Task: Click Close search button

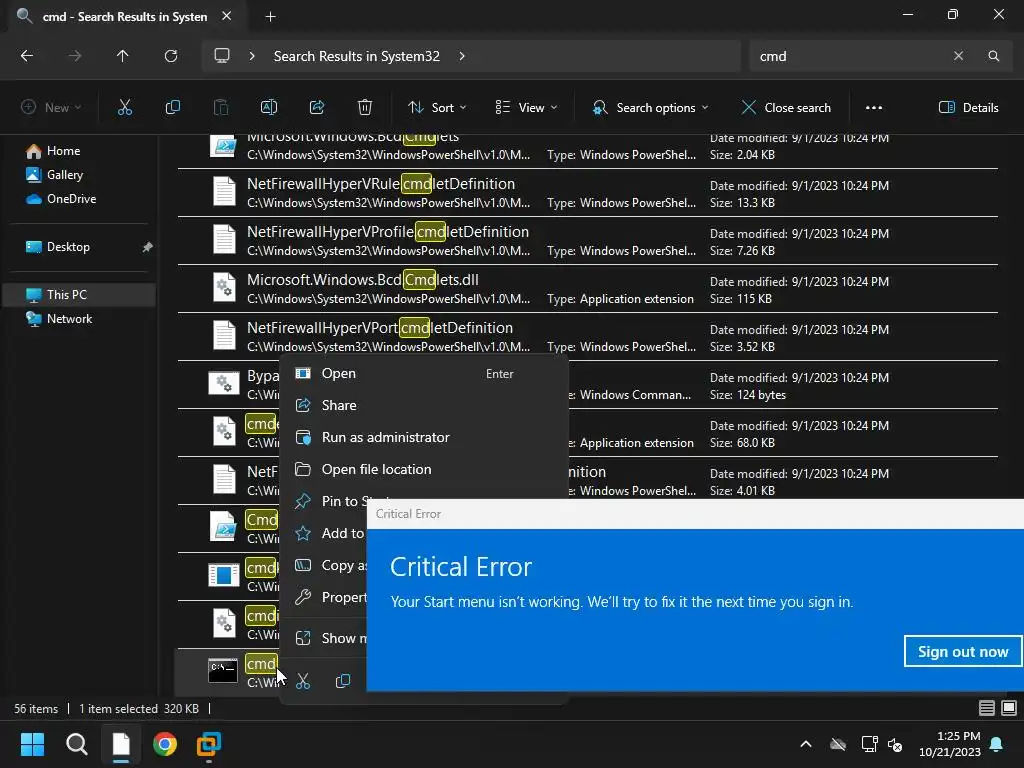Action: click(x=786, y=108)
